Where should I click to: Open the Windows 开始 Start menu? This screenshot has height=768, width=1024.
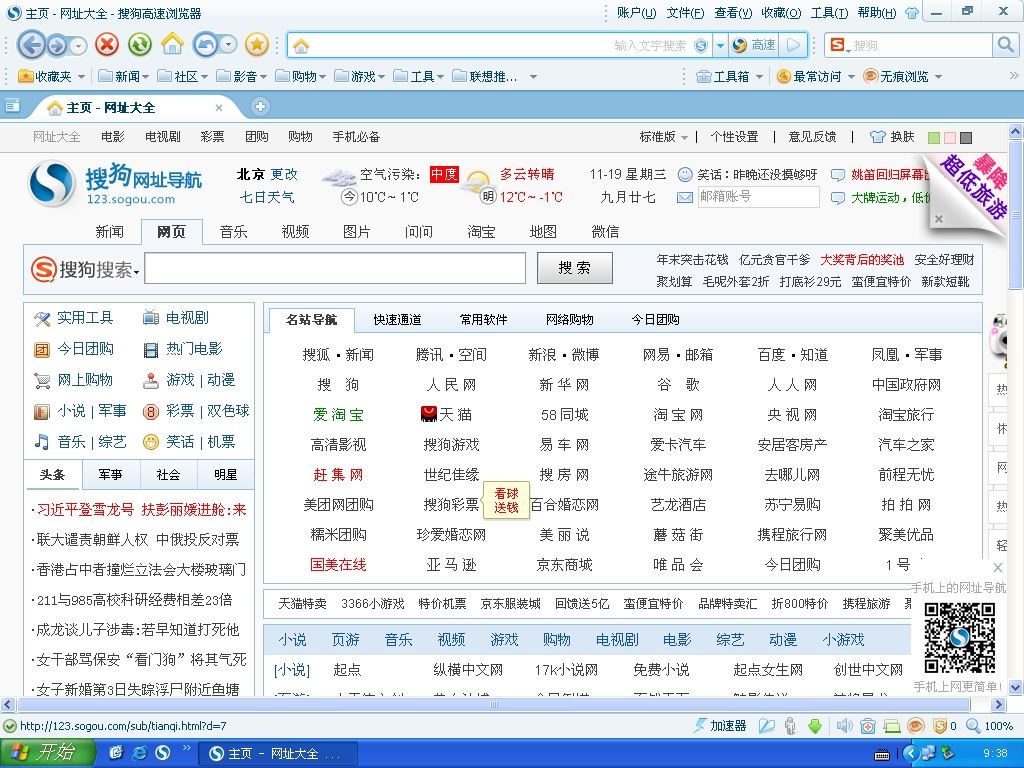46,752
